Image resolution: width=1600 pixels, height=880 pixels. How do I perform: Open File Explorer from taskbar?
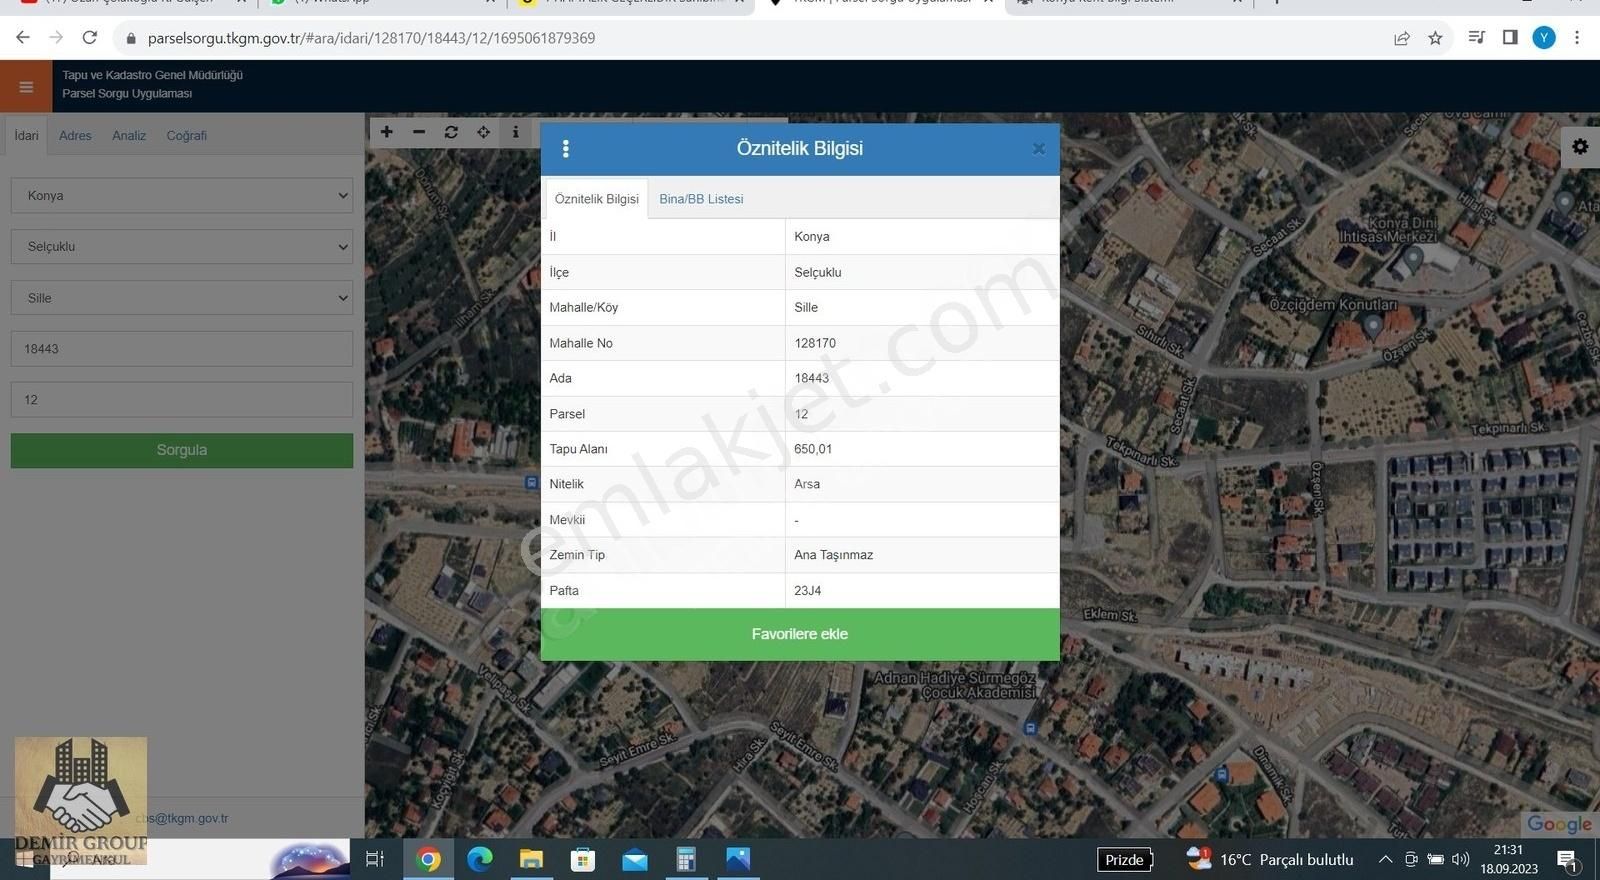click(531, 859)
